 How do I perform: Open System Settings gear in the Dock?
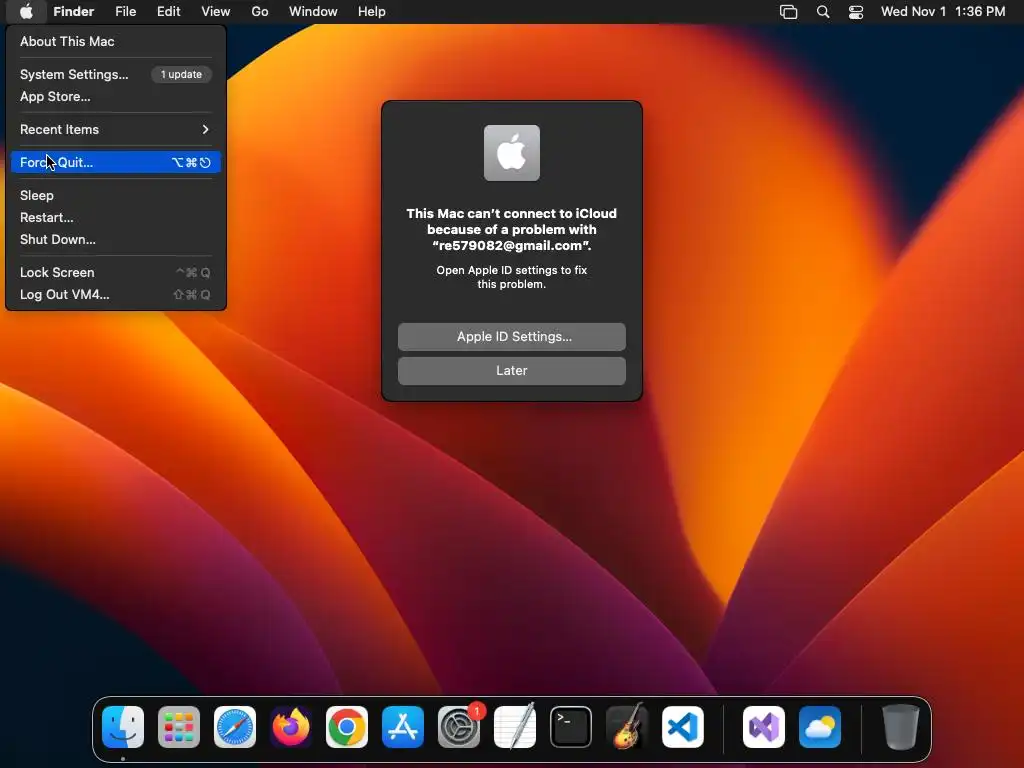(459, 727)
